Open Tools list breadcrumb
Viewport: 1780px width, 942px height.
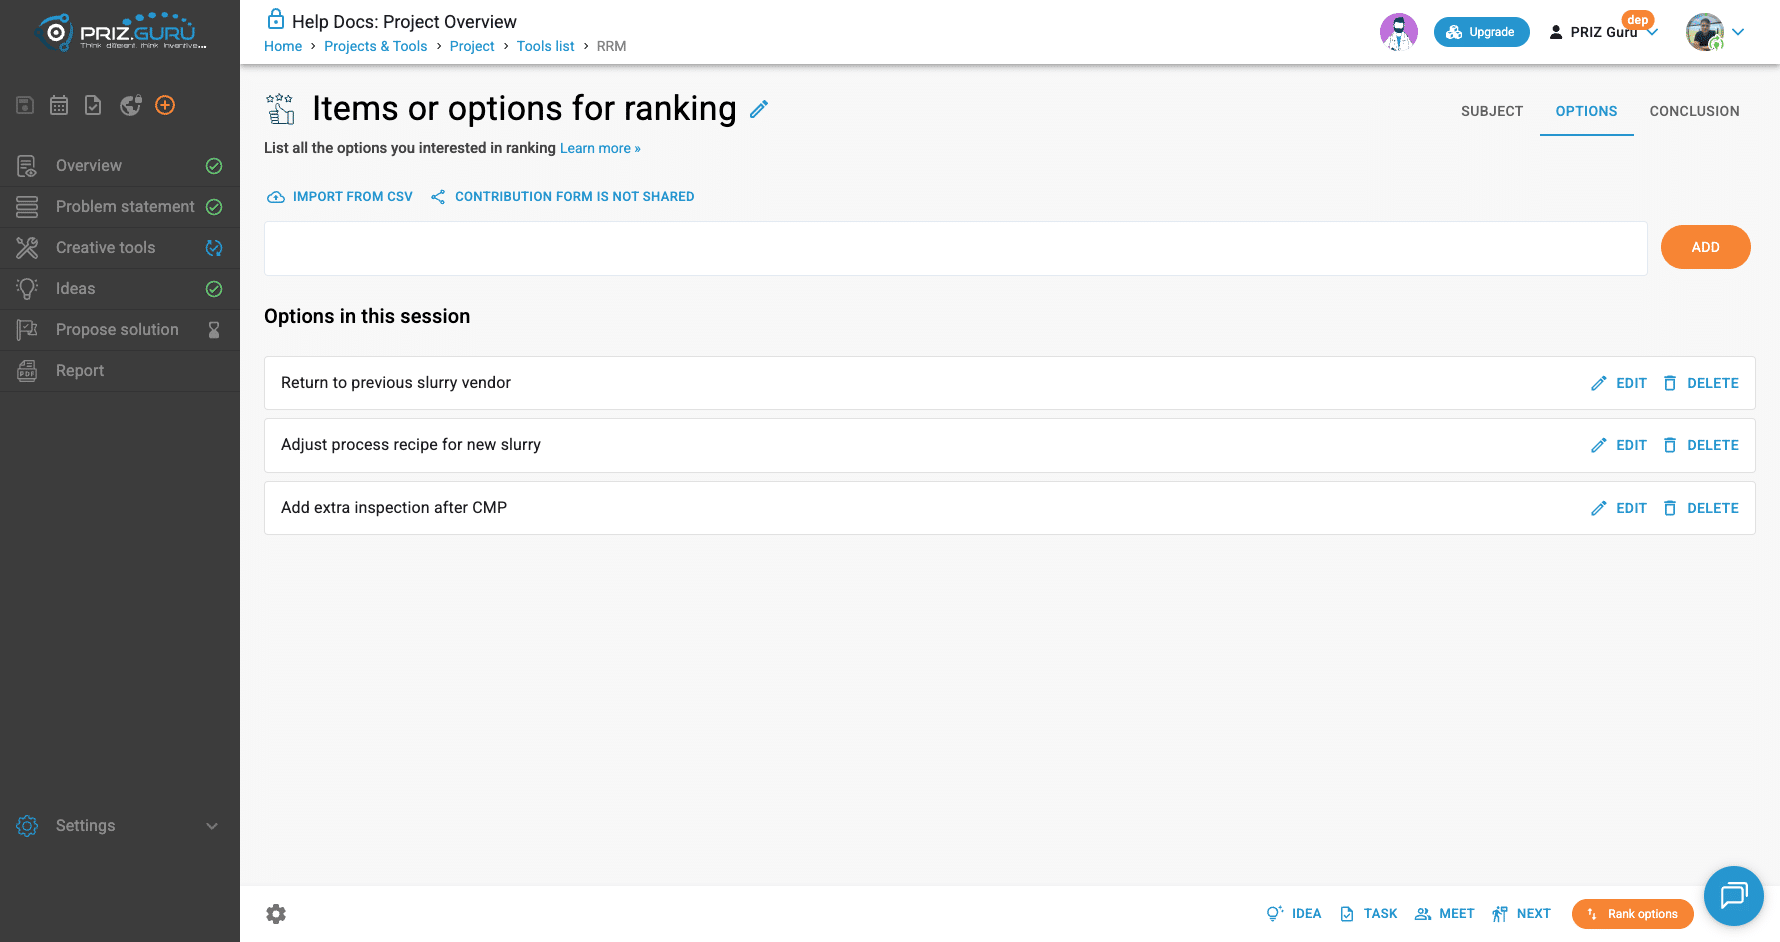(546, 46)
